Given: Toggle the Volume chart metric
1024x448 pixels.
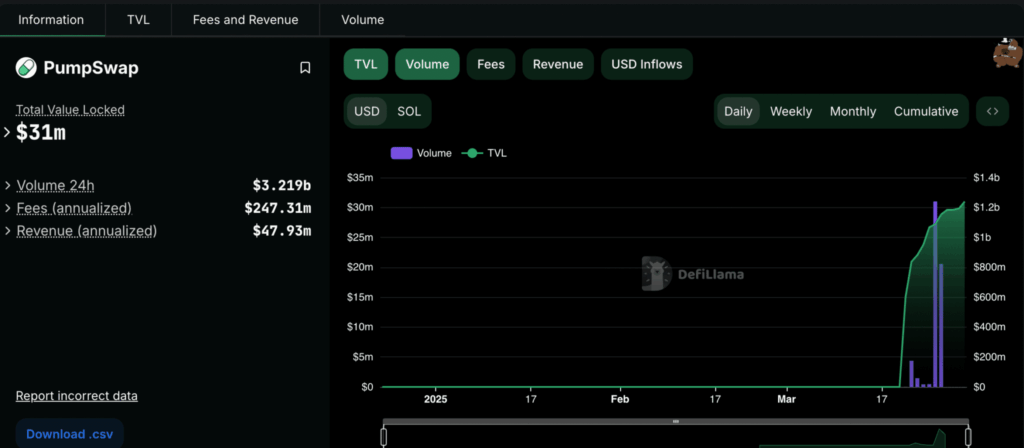Looking at the screenshot, I should [427, 64].
